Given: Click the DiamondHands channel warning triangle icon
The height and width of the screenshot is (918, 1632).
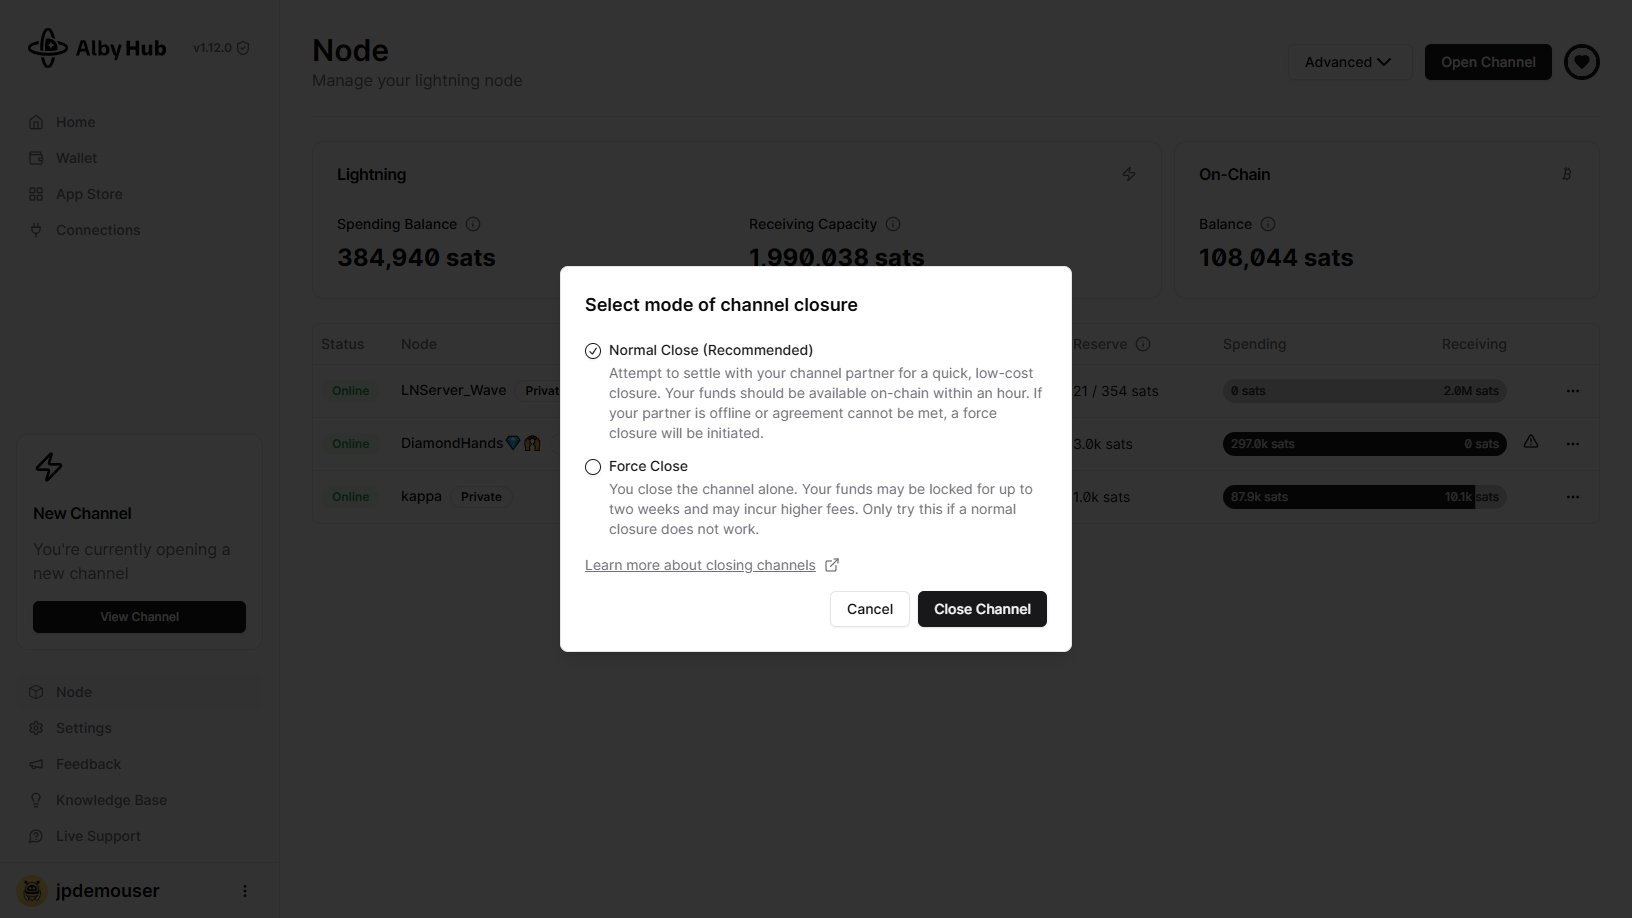Looking at the screenshot, I should (1531, 442).
